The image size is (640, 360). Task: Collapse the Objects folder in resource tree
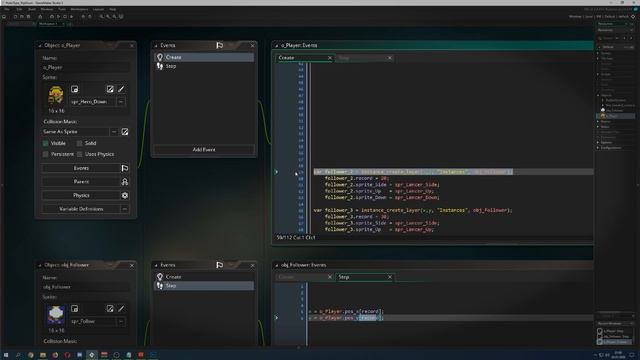point(598,95)
